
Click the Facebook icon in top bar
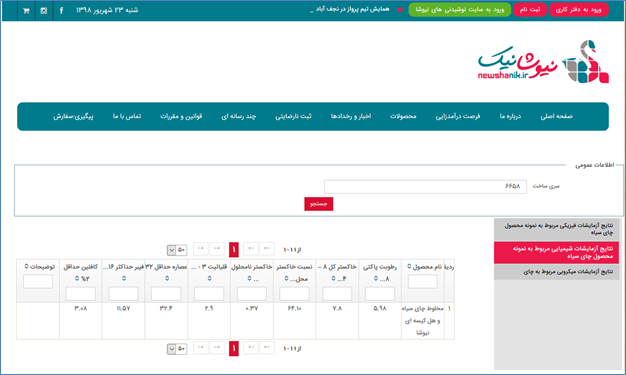61,11
